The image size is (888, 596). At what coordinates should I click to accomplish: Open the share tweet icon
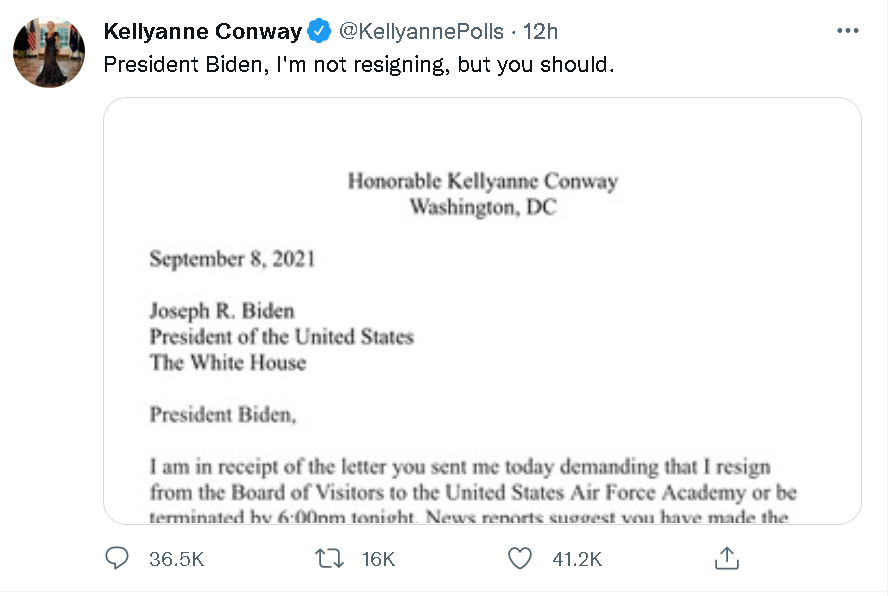727,558
